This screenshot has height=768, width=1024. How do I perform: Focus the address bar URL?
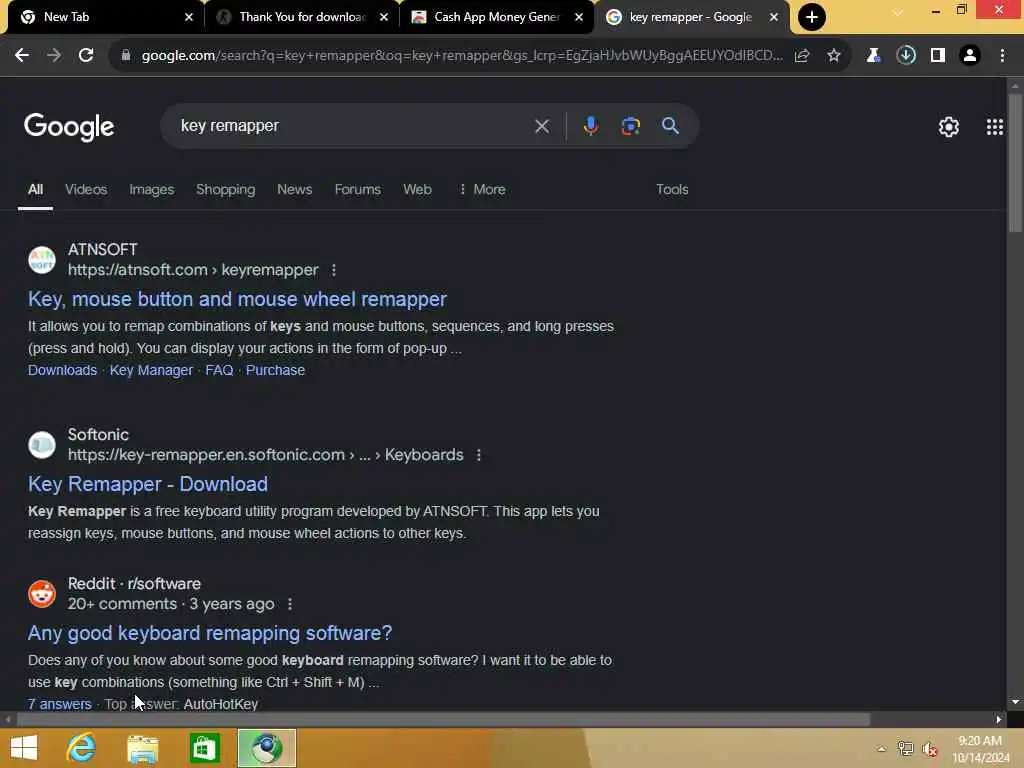461,56
